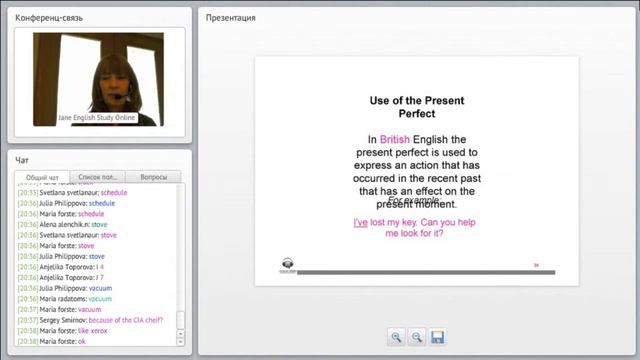The height and width of the screenshot is (360, 640).
Task: Click Svetlana svetlanaur's message 'schedule'
Action: (114, 193)
